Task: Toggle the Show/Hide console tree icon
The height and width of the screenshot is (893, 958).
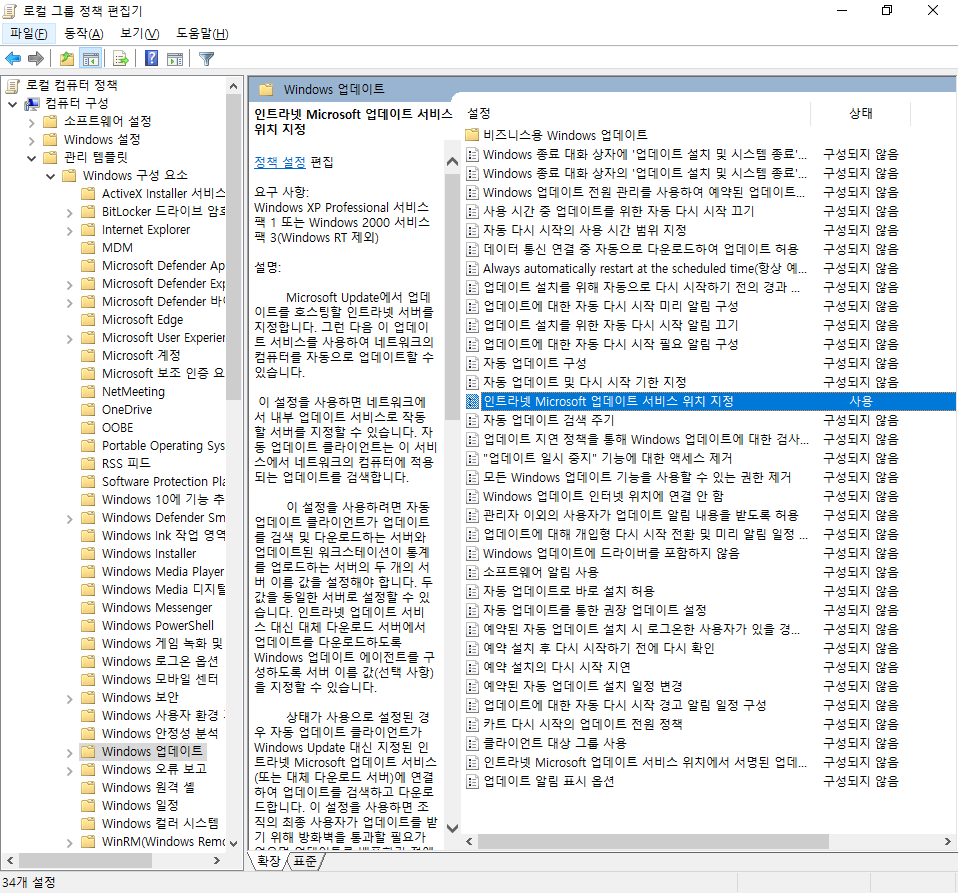Action: [x=90, y=59]
